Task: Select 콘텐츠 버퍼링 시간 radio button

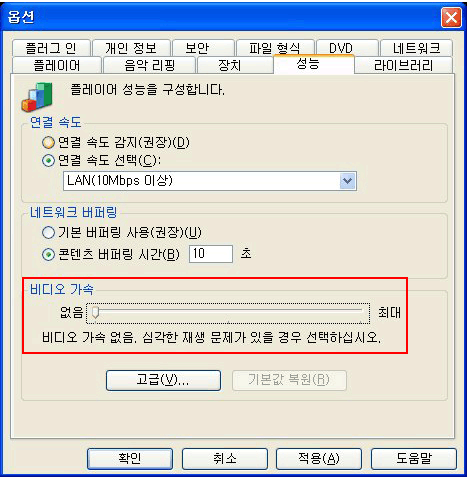Action: point(48,255)
